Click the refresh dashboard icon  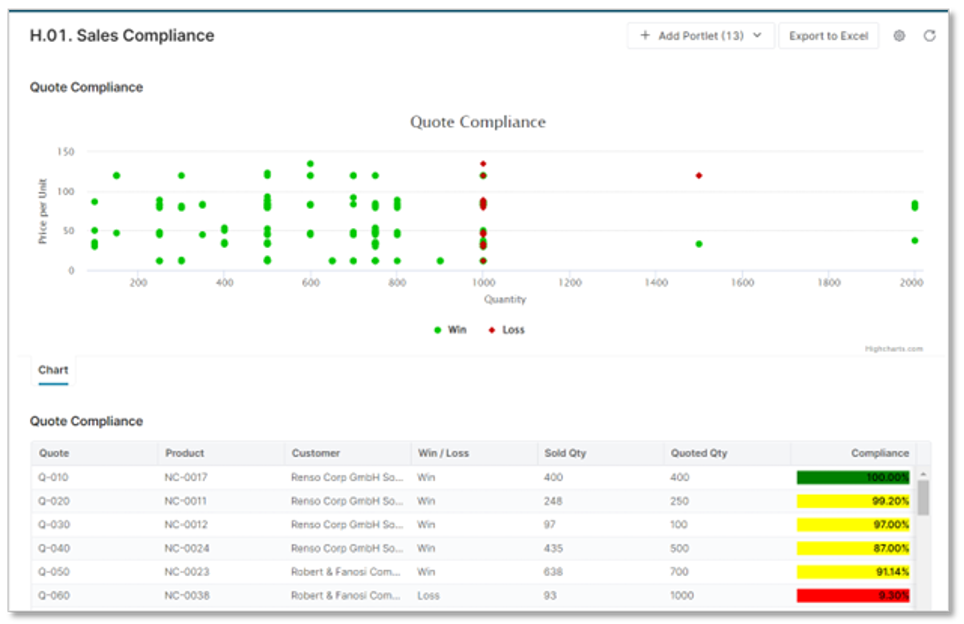click(x=929, y=36)
